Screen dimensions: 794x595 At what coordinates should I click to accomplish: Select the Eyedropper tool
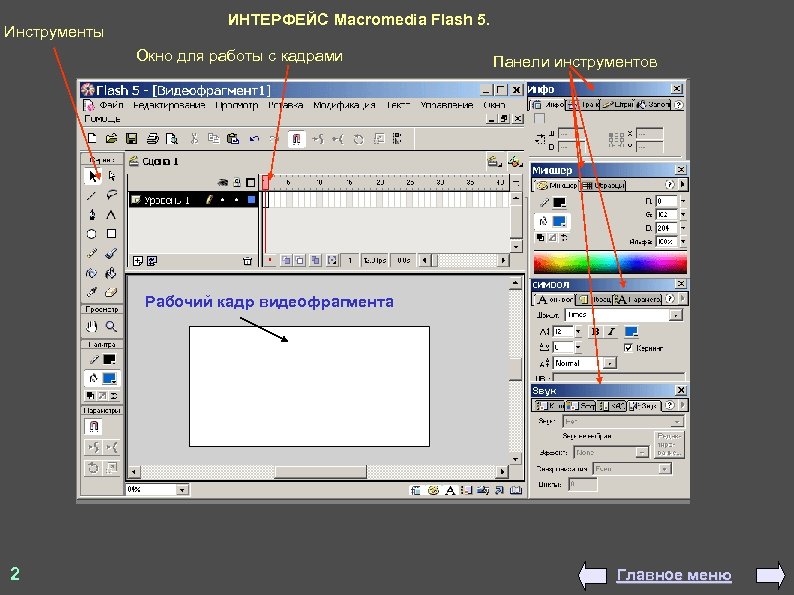pos(92,292)
